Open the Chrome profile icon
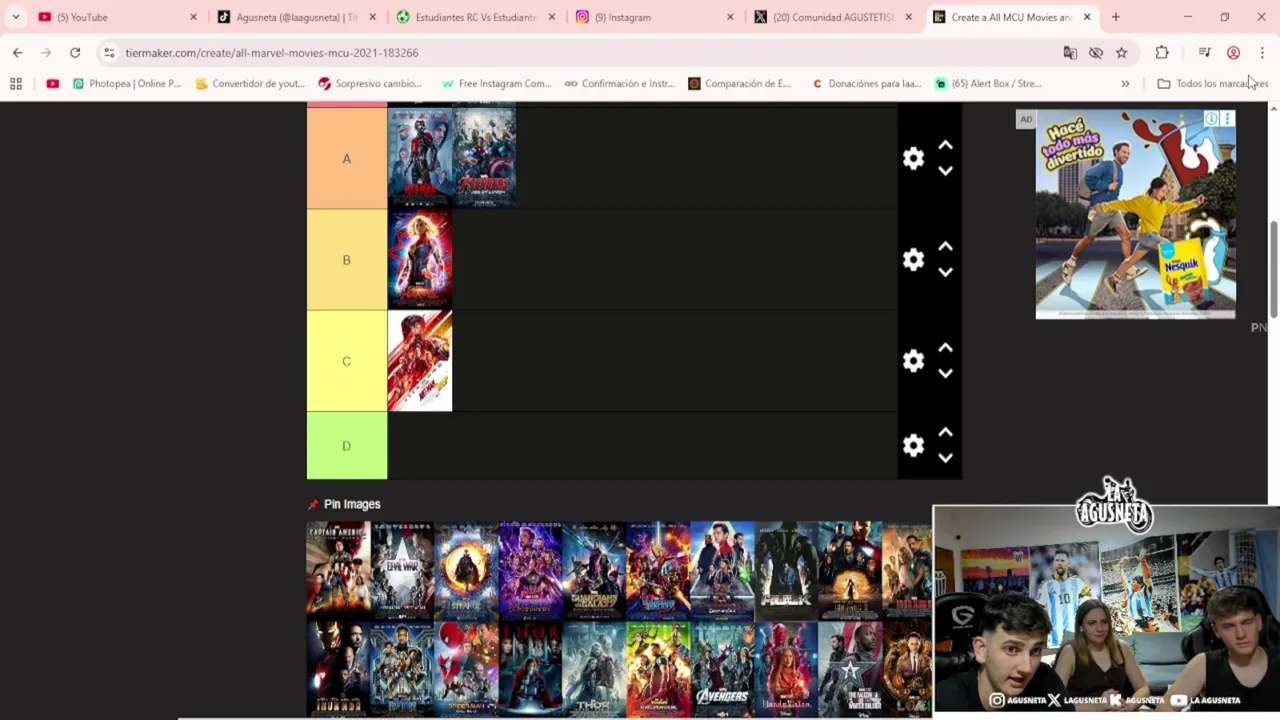The height and width of the screenshot is (720, 1280). [1234, 53]
